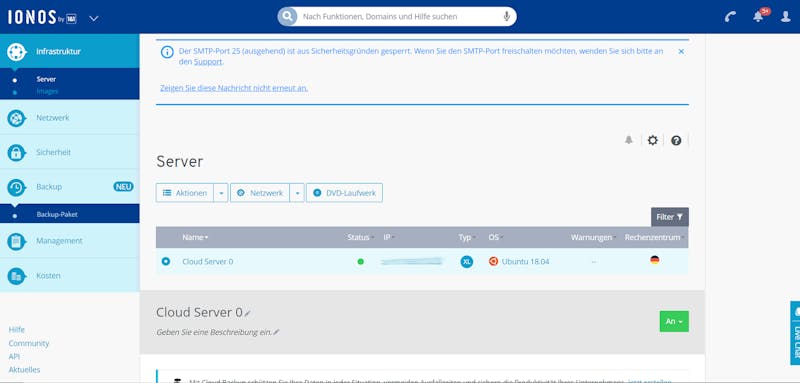Click the Kosten sidebar icon
The width and height of the screenshot is (800, 383).
click(x=16, y=276)
